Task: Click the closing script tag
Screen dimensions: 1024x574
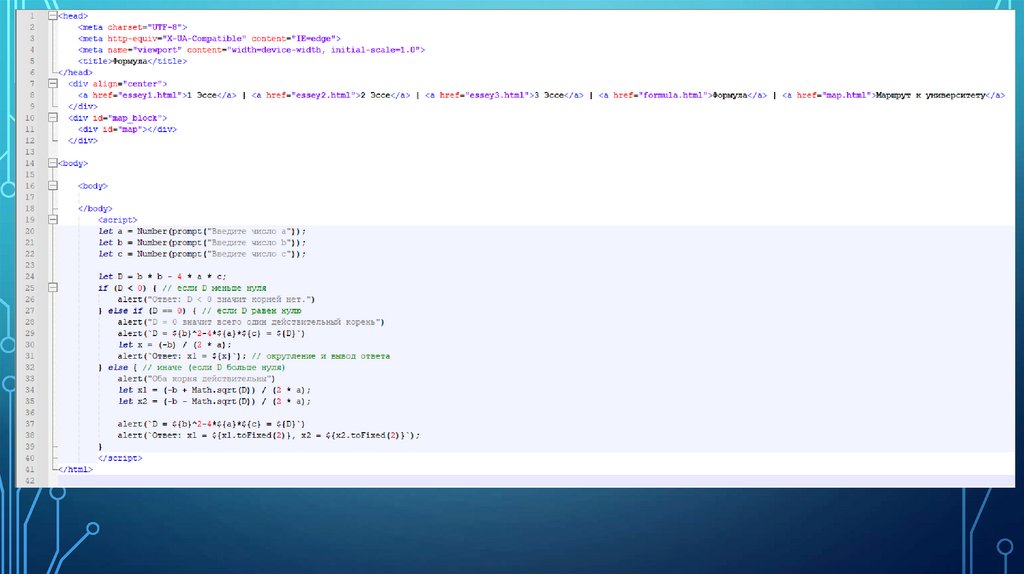Action: click(120, 457)
